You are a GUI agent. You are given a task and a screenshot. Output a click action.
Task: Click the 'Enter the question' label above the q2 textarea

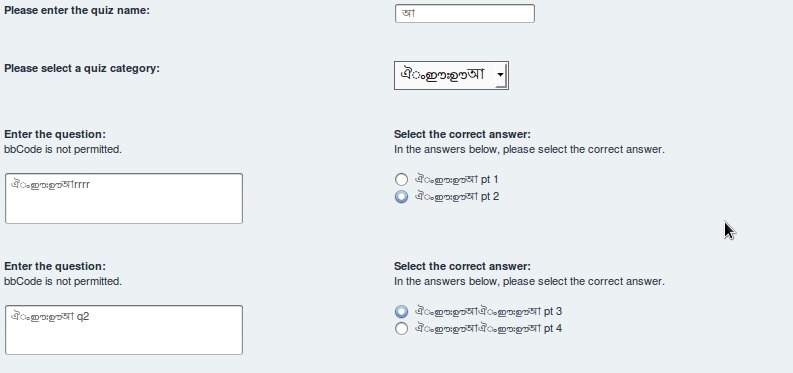(55, 266)
